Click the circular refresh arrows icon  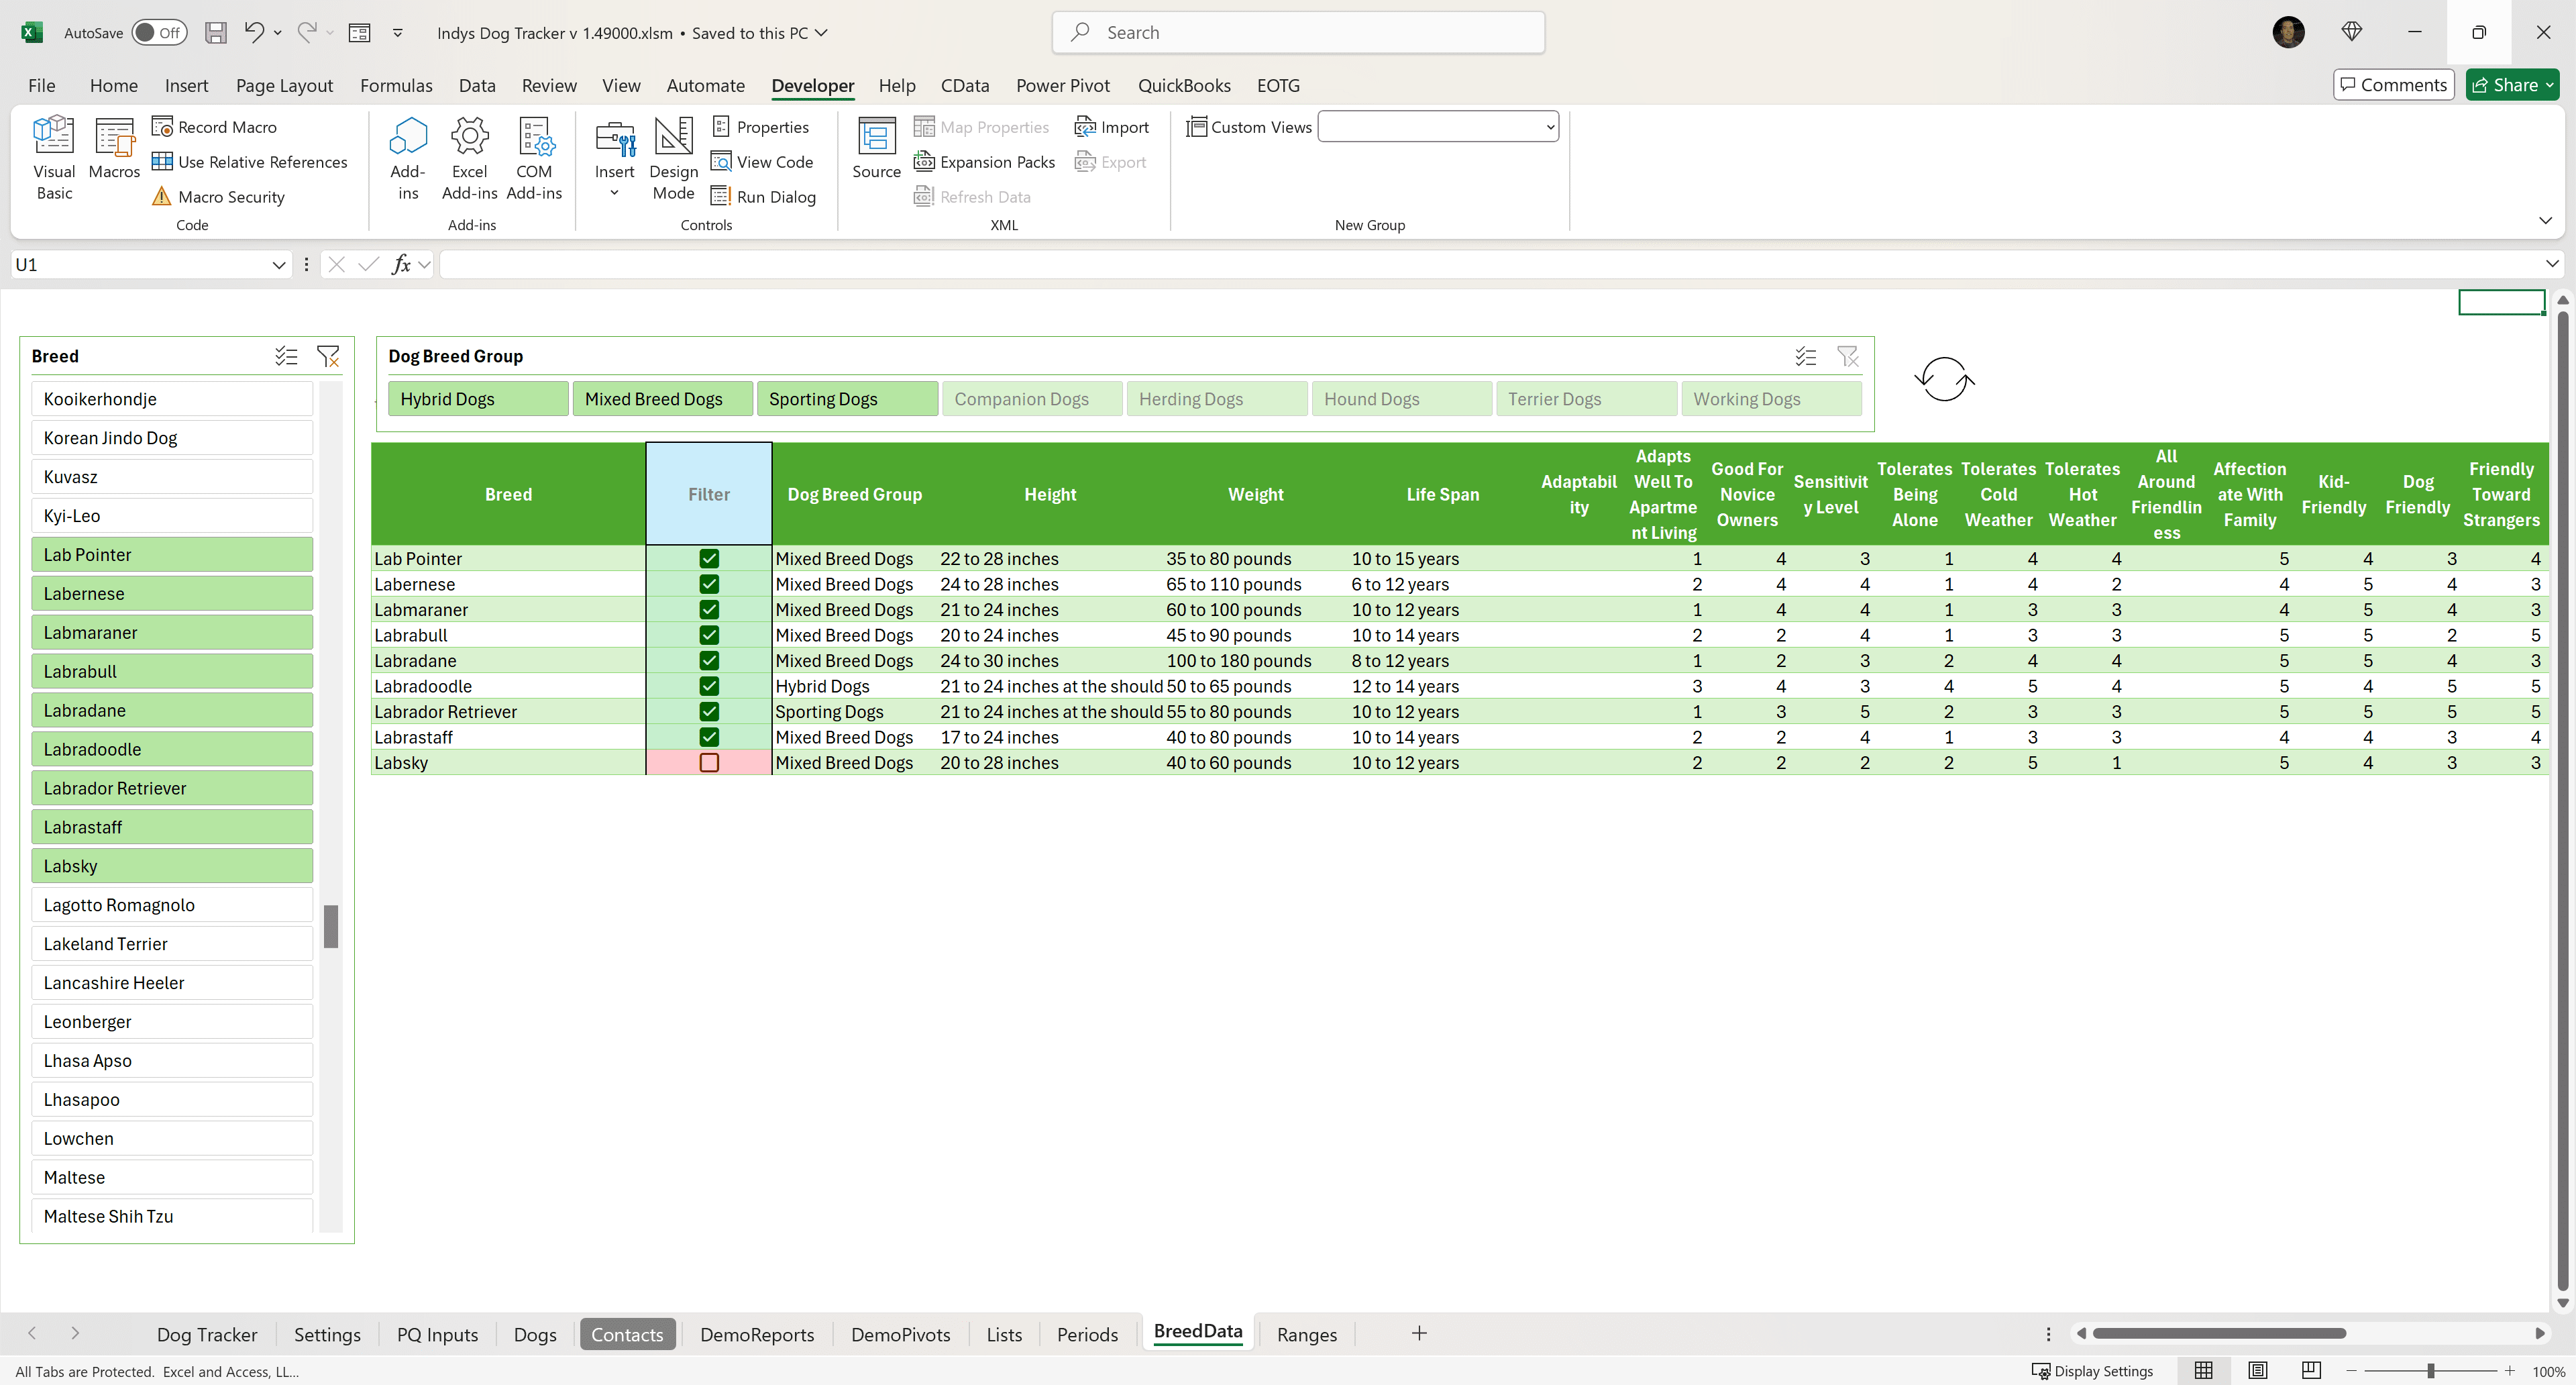point(1944,379)
